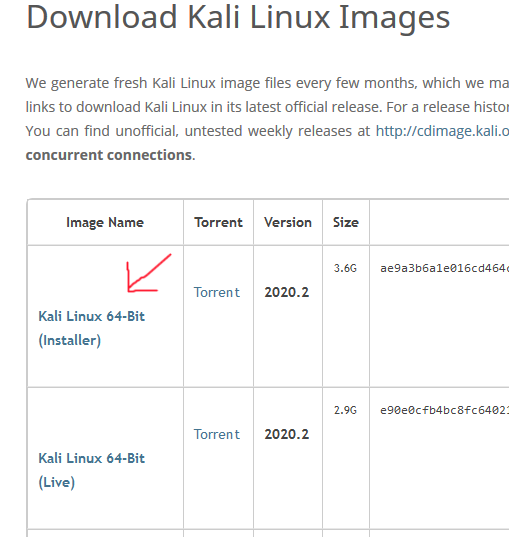The width and height of the screenshot is (509, 537).
Task: Click the Version column header
Action: coord(288,222)
